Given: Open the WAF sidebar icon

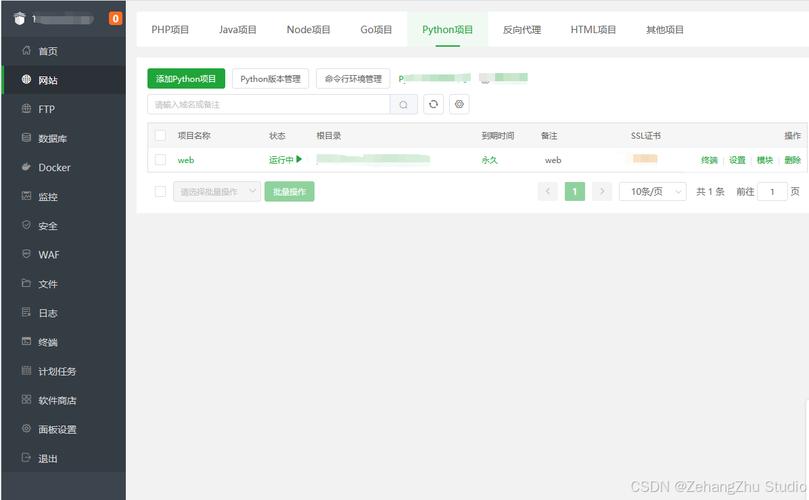Looking at the screenshot, I should click(x=26, y=254).
